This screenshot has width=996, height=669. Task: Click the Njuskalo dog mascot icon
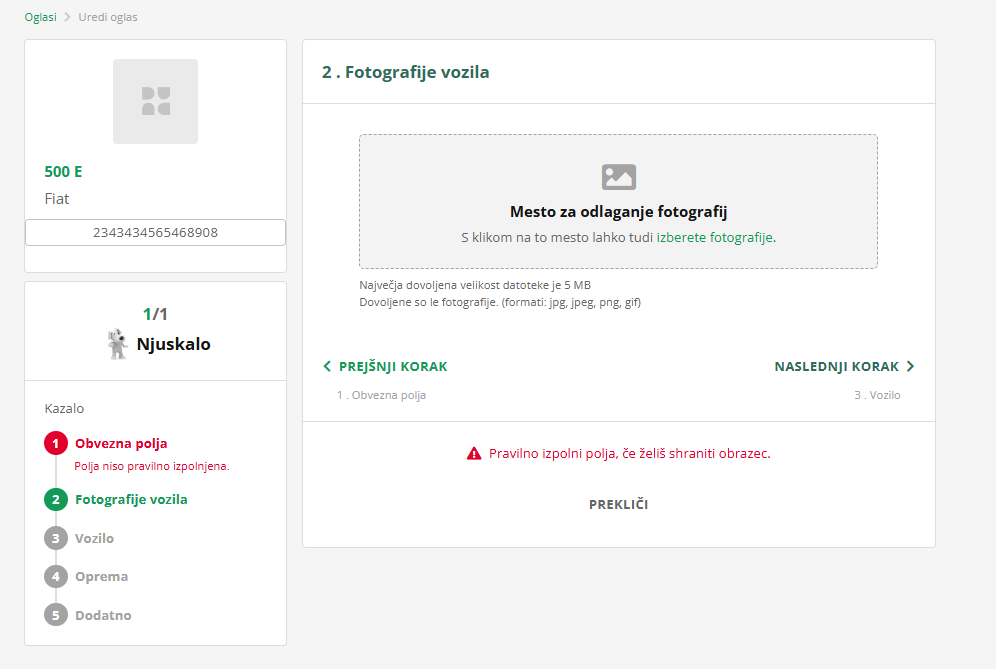[x=117, y=344]
